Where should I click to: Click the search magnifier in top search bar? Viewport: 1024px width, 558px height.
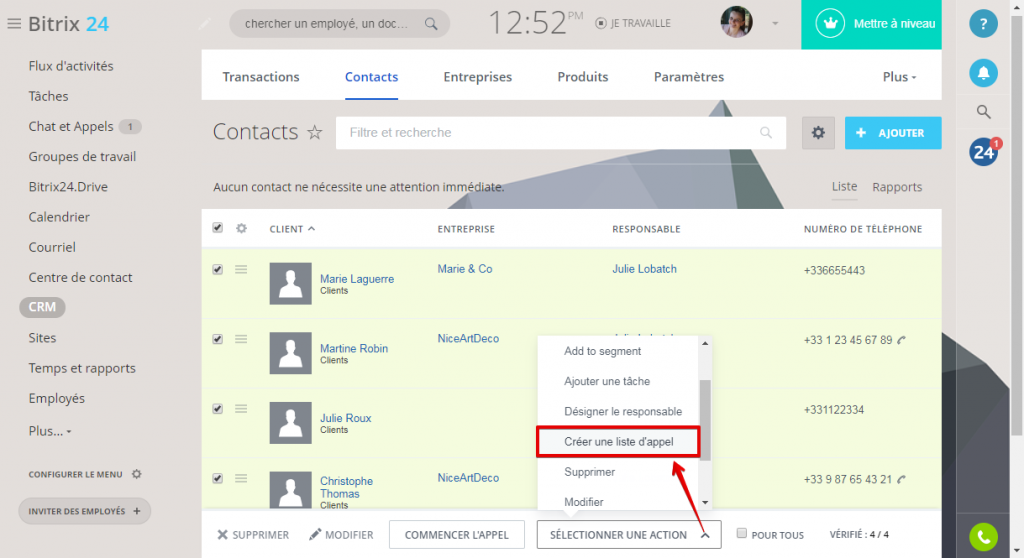[x=431, y=24]
